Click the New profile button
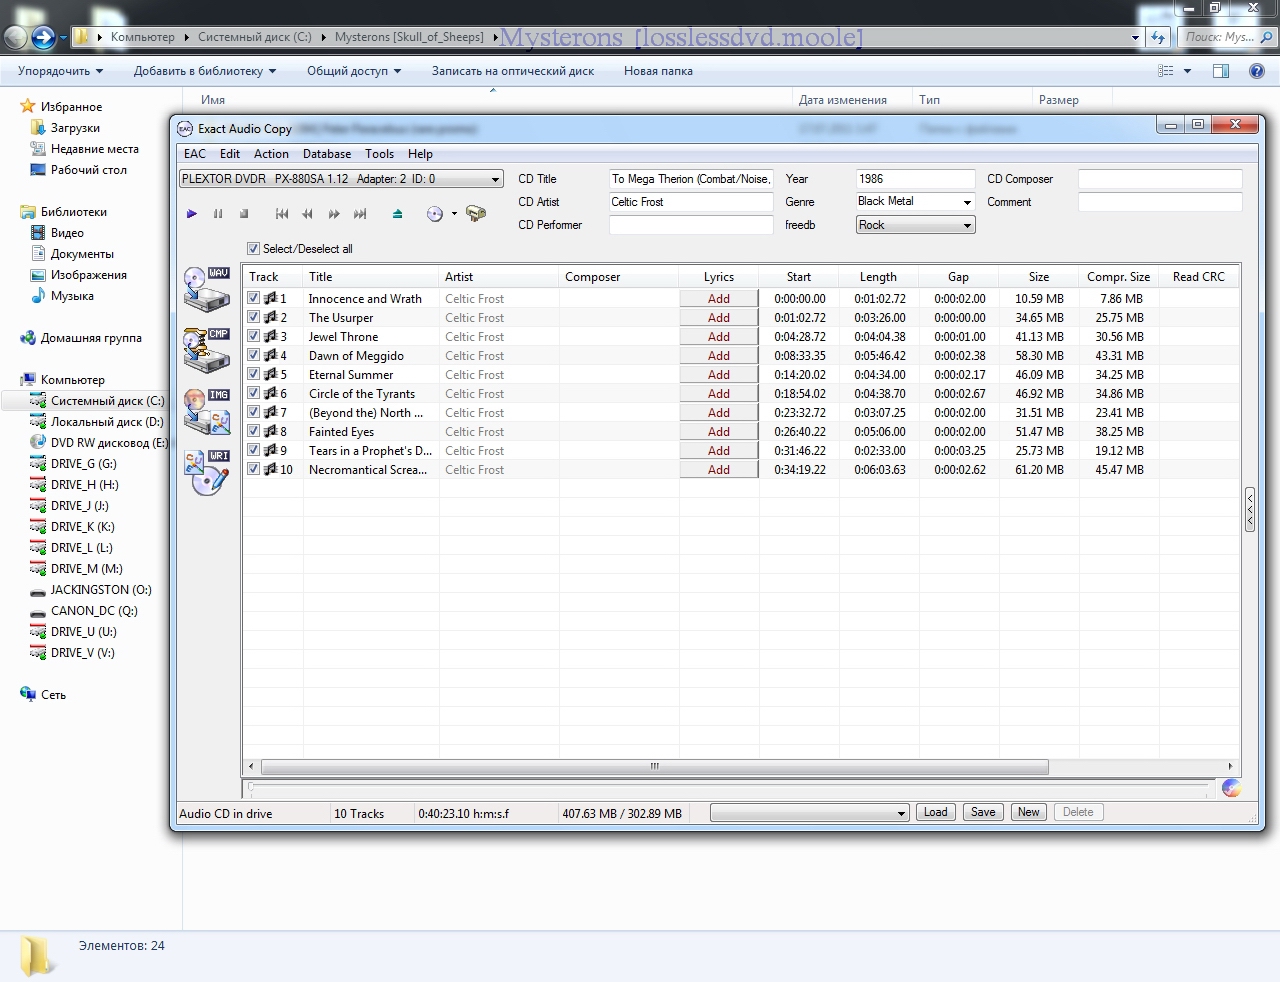The image size is (1280, 982). click(1028, 812)
